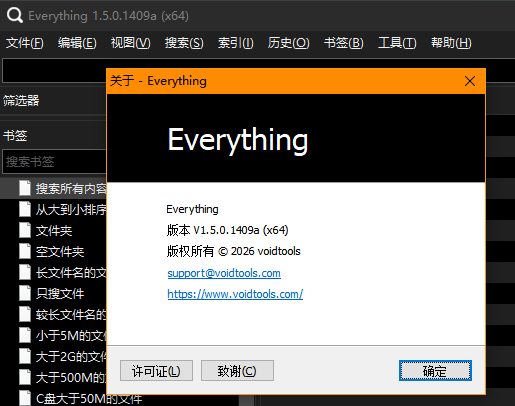Image resolution: width=515 pixels, height=406 pixels.
Task: Open the 帮助(H) menu
Action: (x=451, y=43)
